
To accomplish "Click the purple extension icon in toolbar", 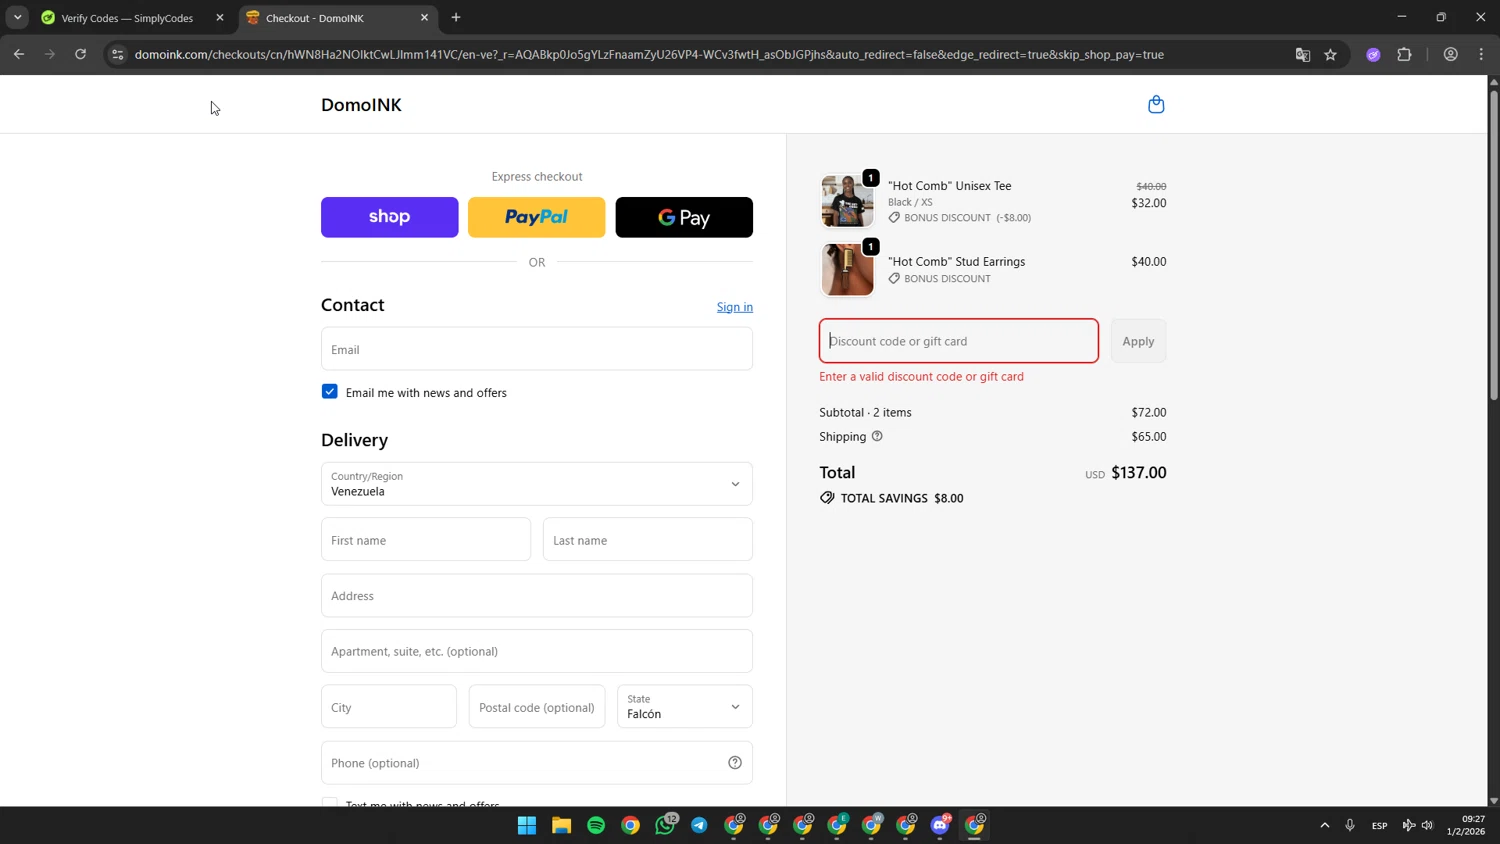I will [x=1374, y=54].
